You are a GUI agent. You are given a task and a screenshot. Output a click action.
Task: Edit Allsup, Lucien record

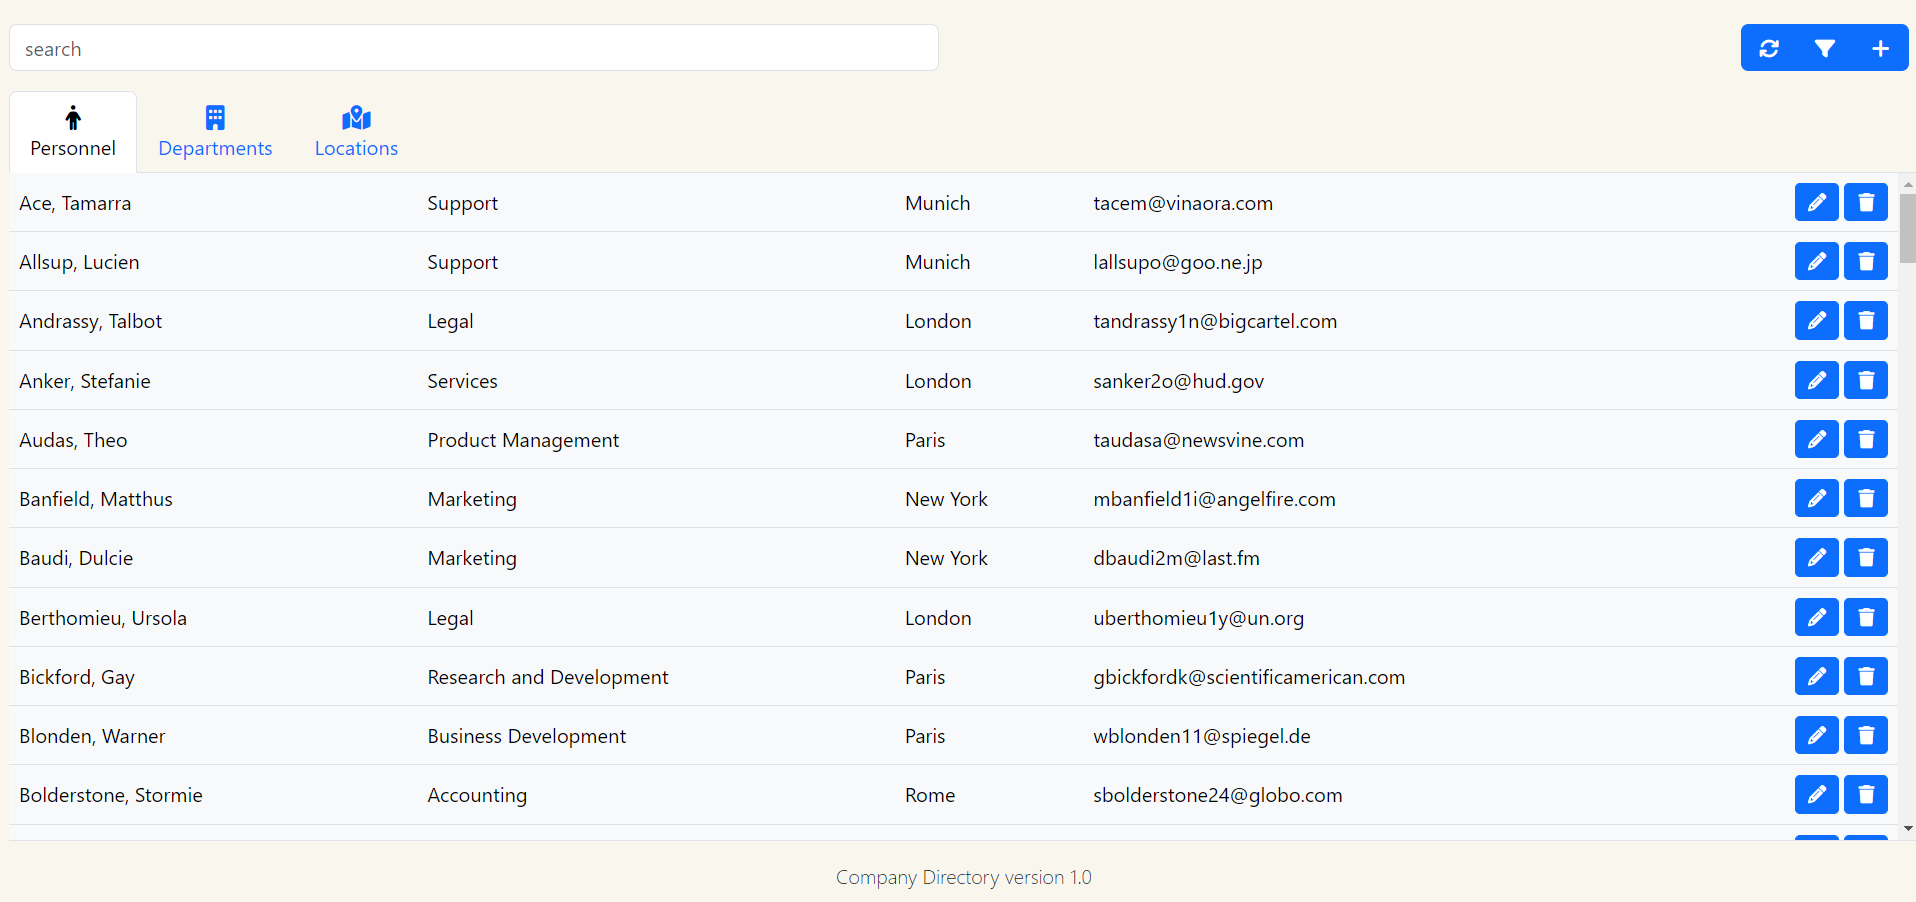point(1817,261)
